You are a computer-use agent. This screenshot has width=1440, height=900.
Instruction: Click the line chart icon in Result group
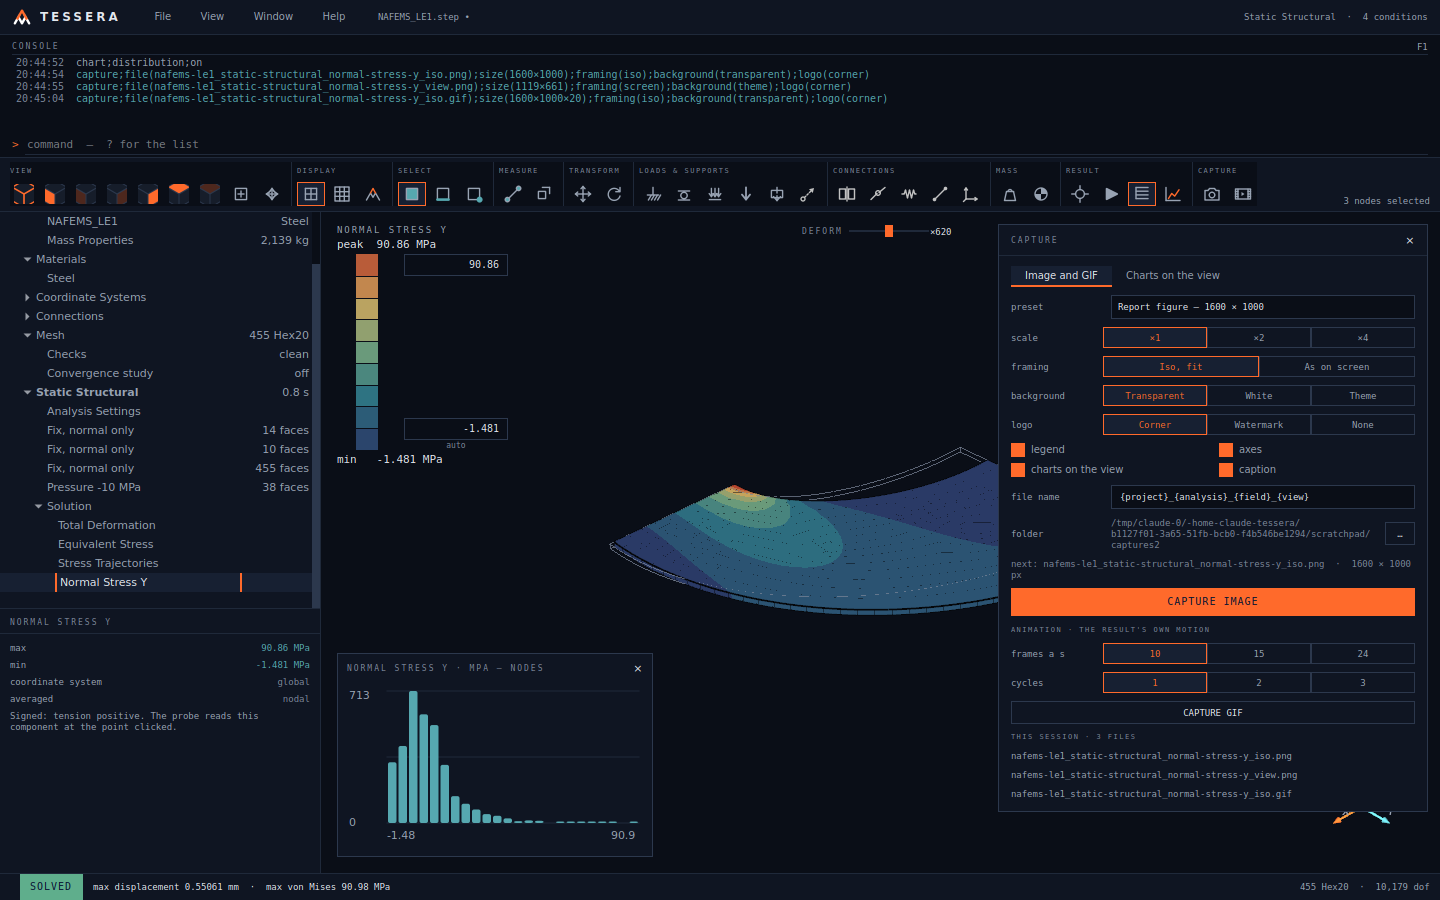(x=1173, y=194)
